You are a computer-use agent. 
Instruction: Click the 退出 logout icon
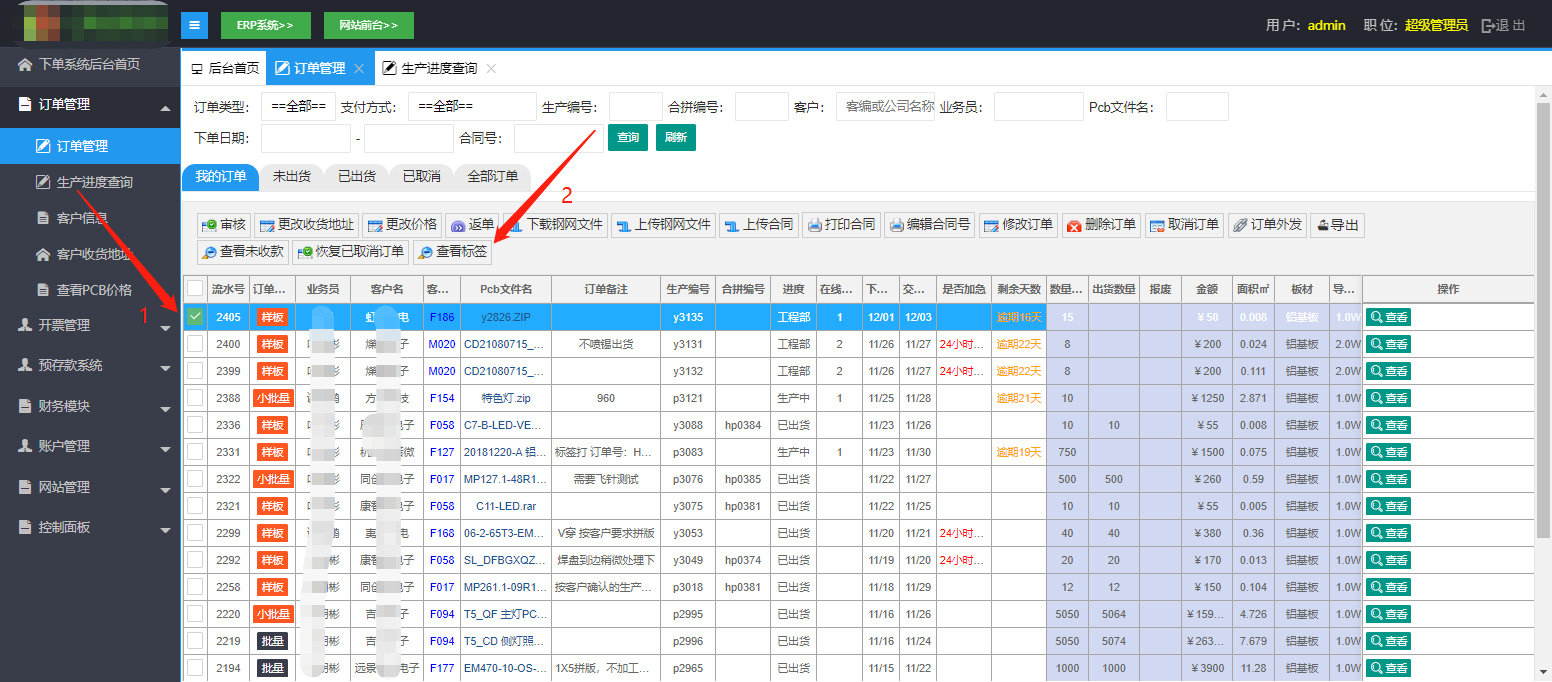coord(1503,25)
